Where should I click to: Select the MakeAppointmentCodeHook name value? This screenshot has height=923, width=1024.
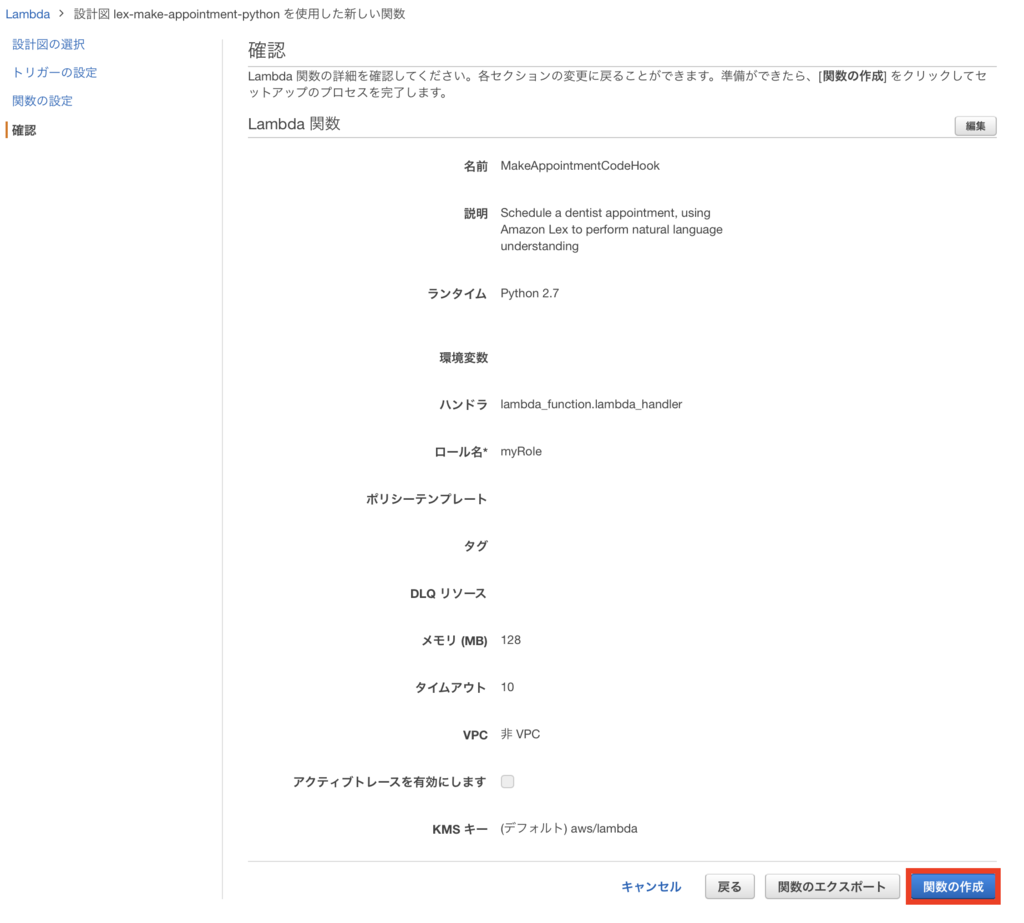580,165
